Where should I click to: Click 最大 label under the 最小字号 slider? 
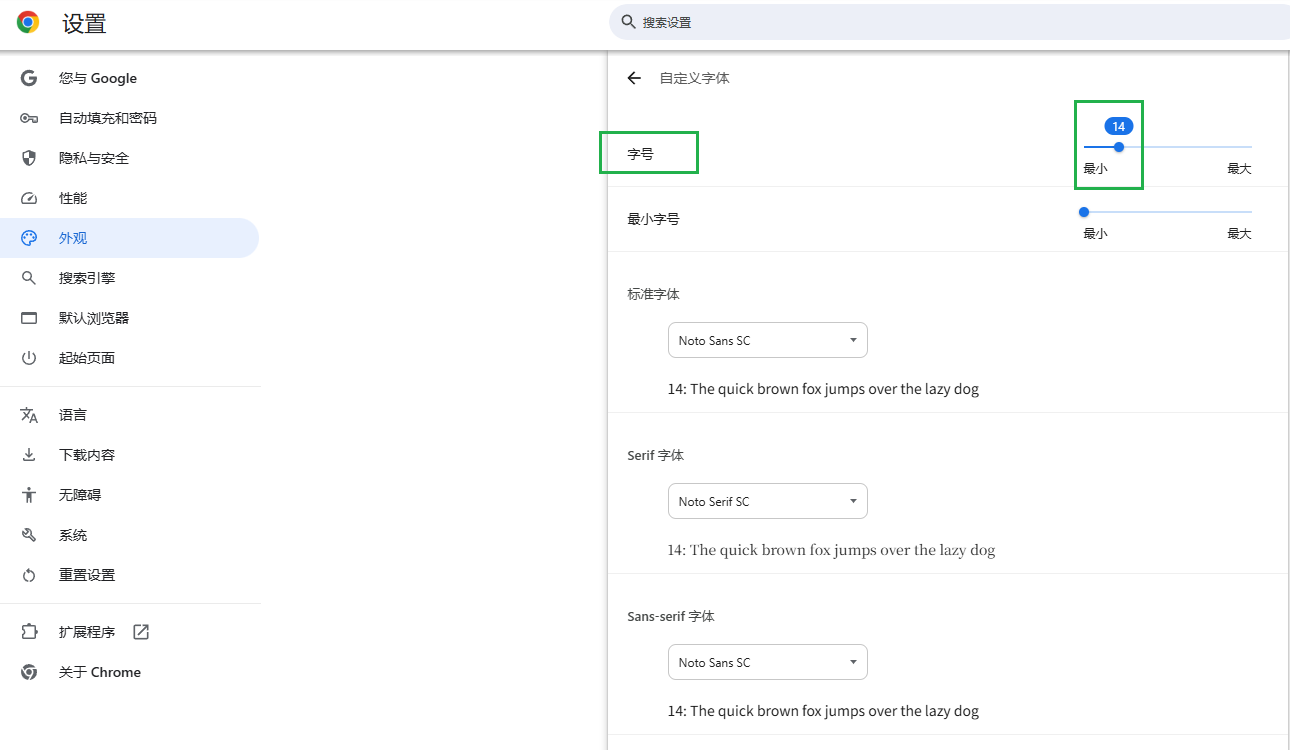pos(1239,233)
